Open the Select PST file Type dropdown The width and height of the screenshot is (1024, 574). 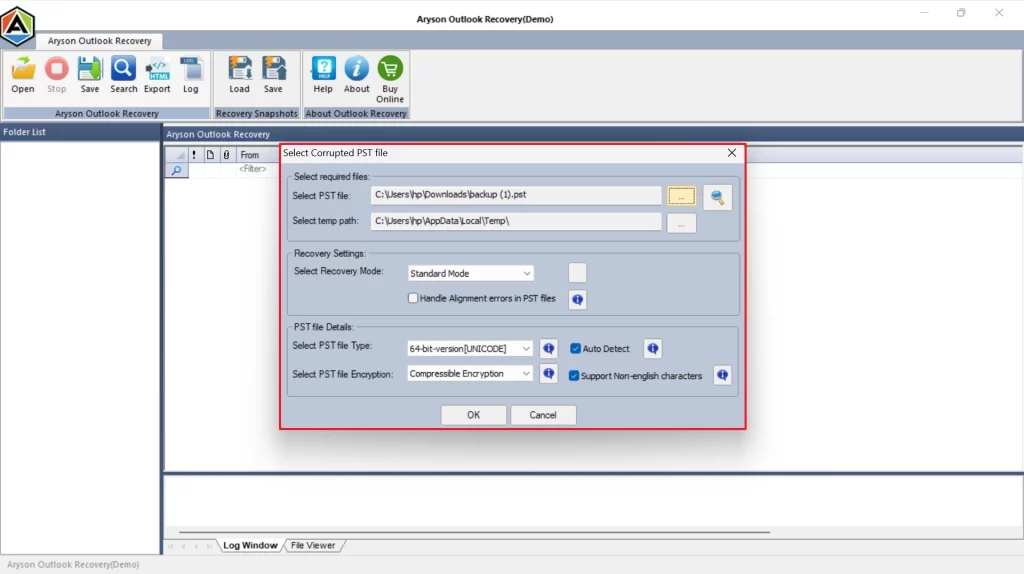coord(470,349)
